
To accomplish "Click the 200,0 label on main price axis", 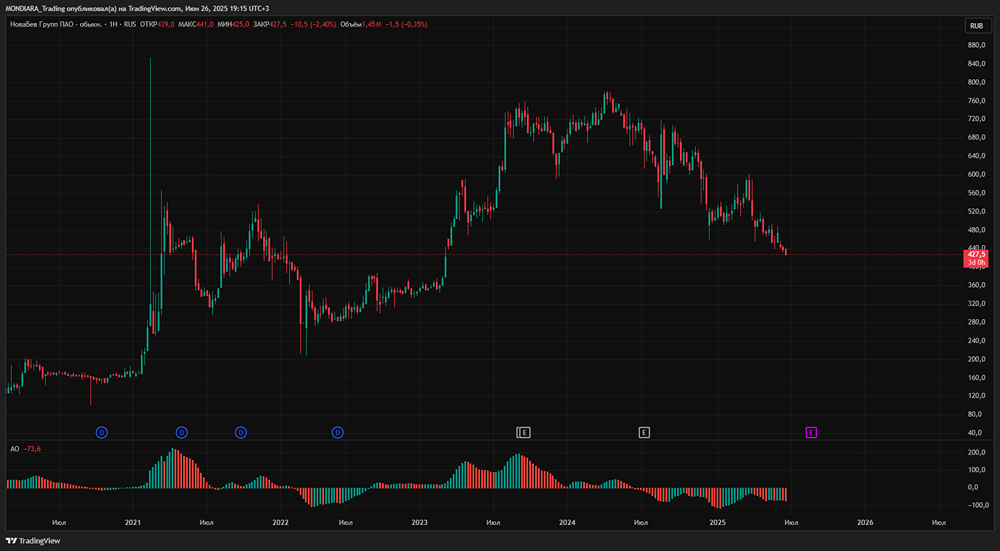I will pos(977,359).
